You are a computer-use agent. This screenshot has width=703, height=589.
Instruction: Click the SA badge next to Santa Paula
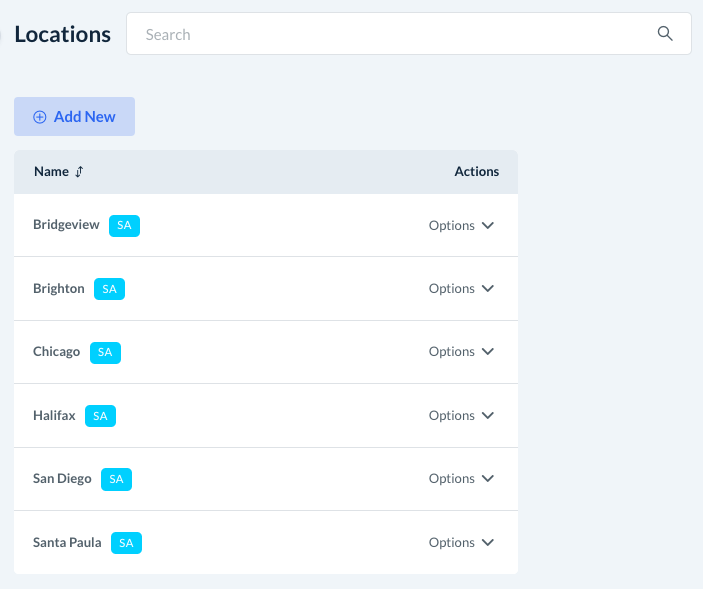[x=126, y=543]
